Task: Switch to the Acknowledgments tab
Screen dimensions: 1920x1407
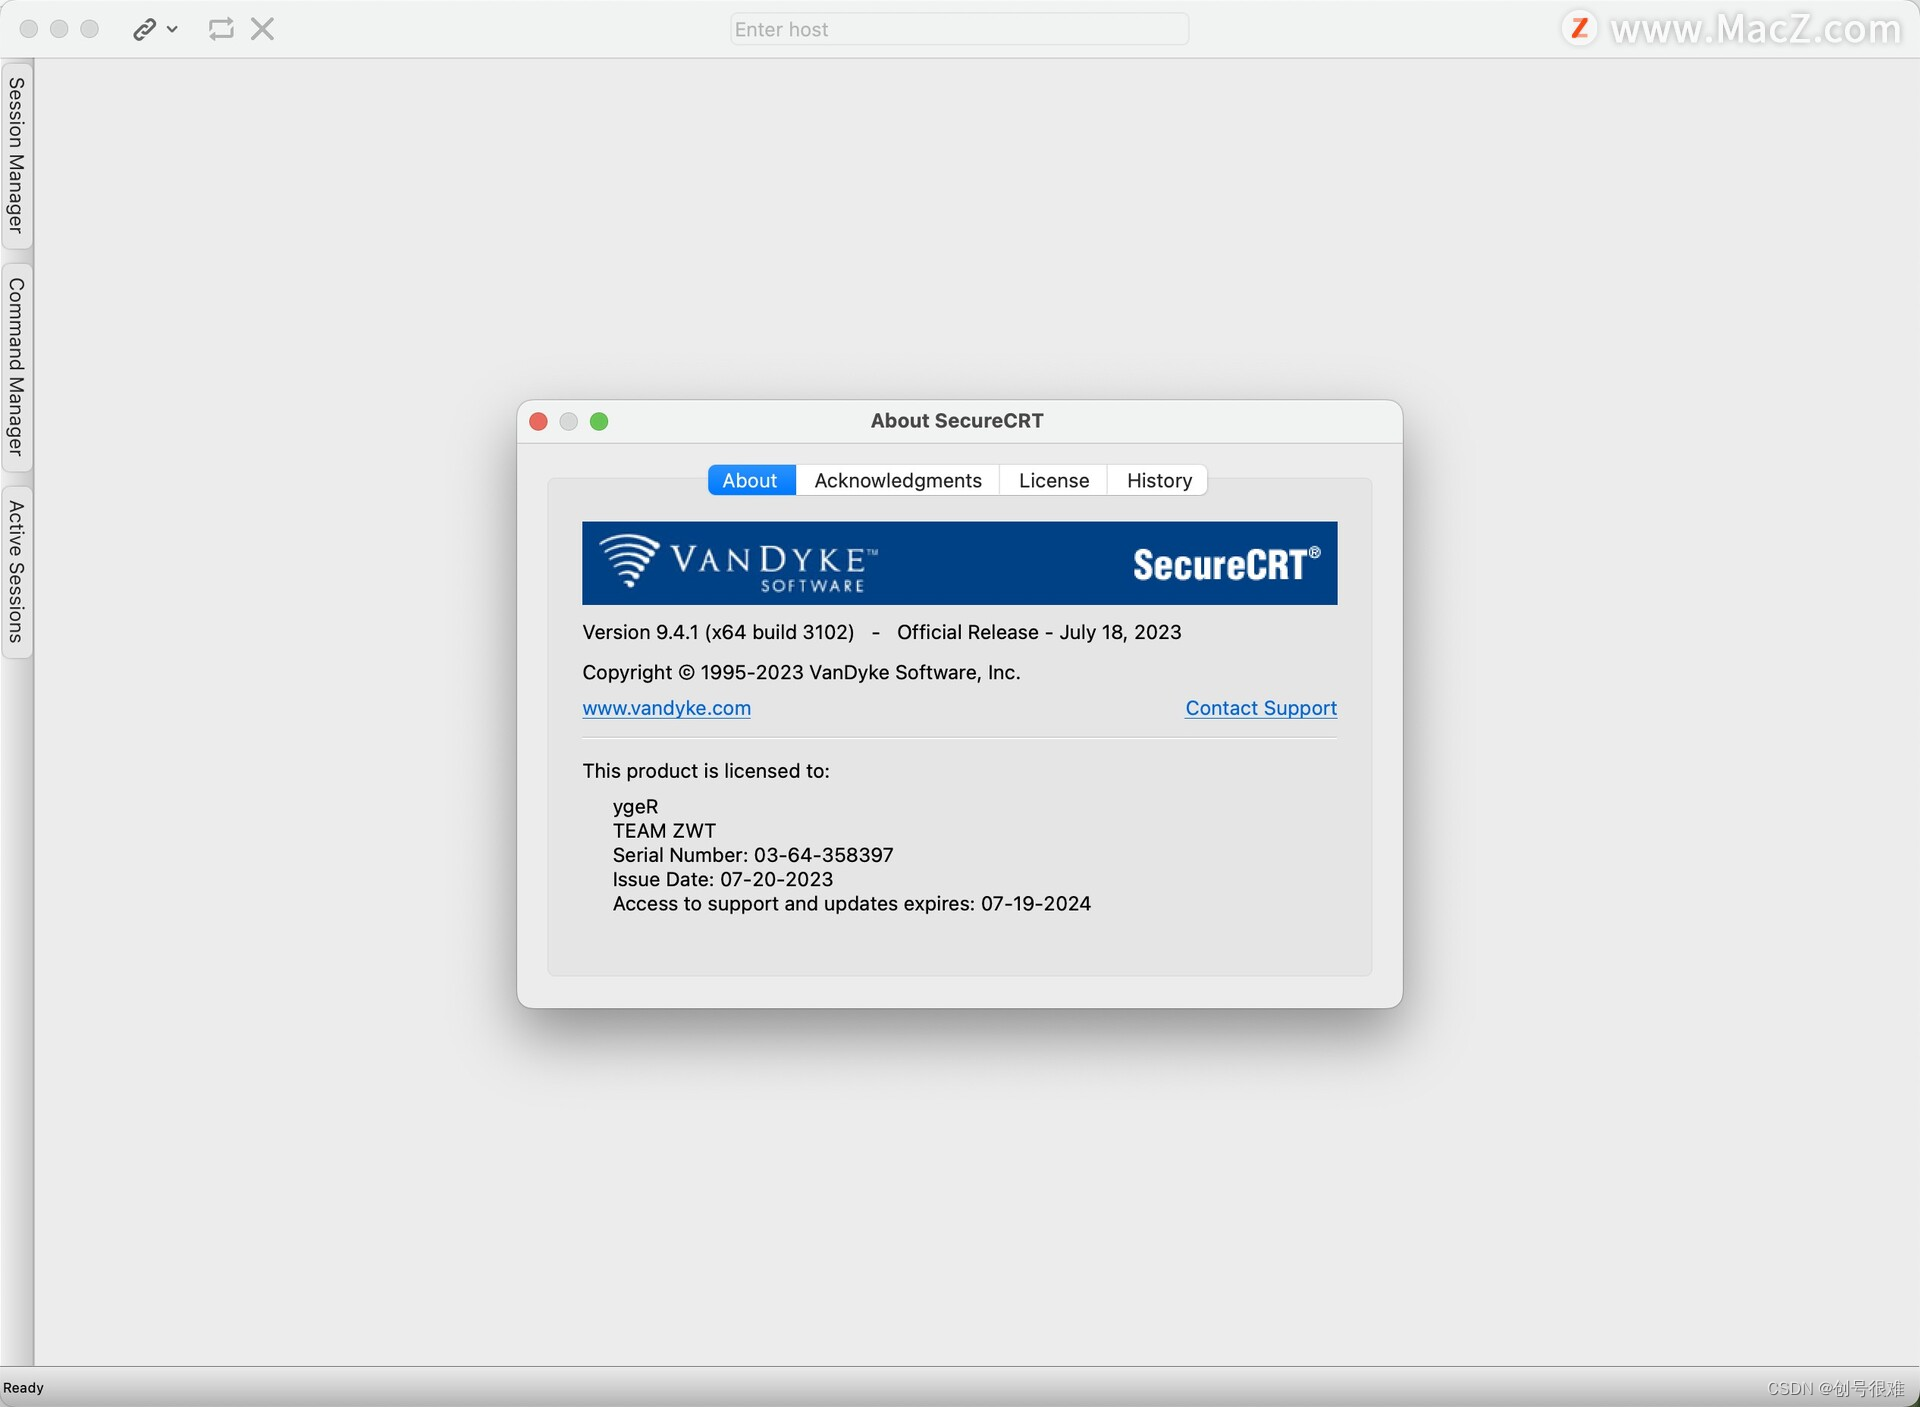Action: point(898,480)
